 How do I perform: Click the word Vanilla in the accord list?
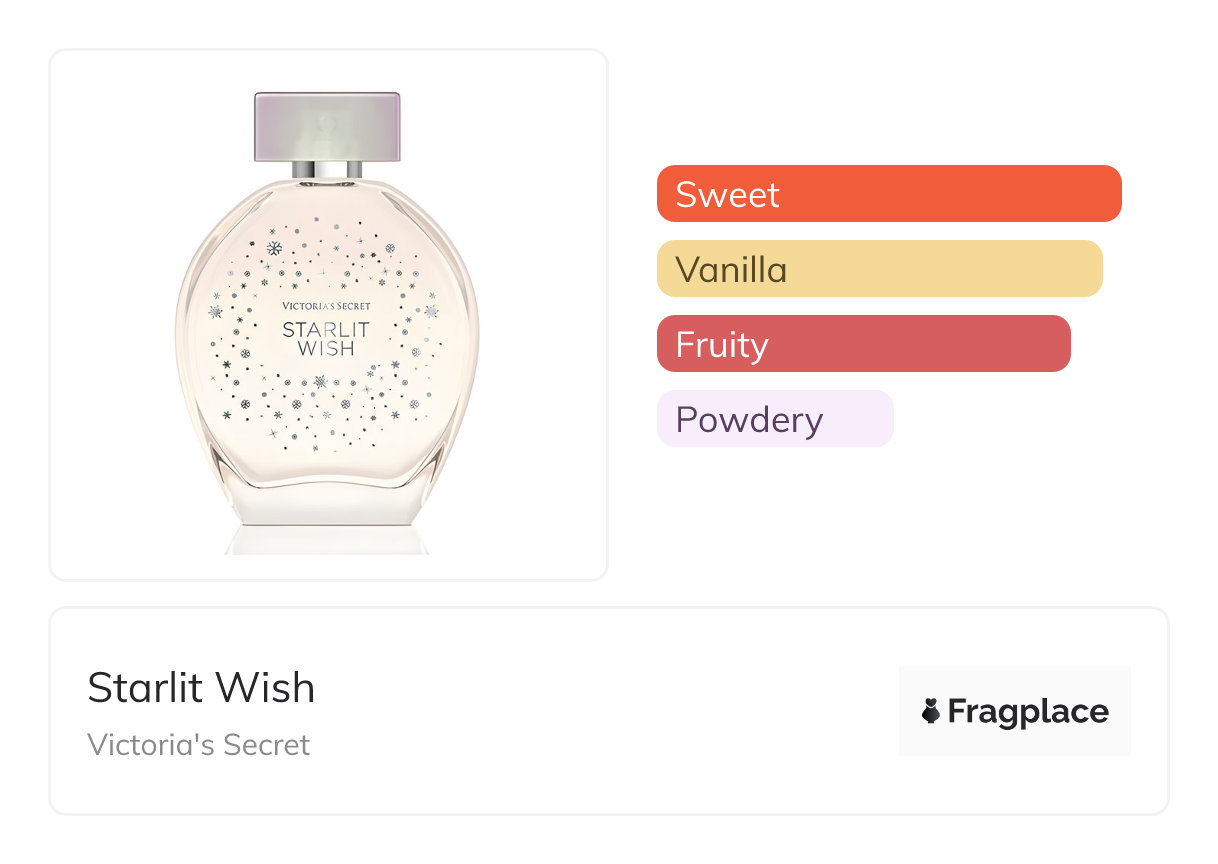coord(731,270)
